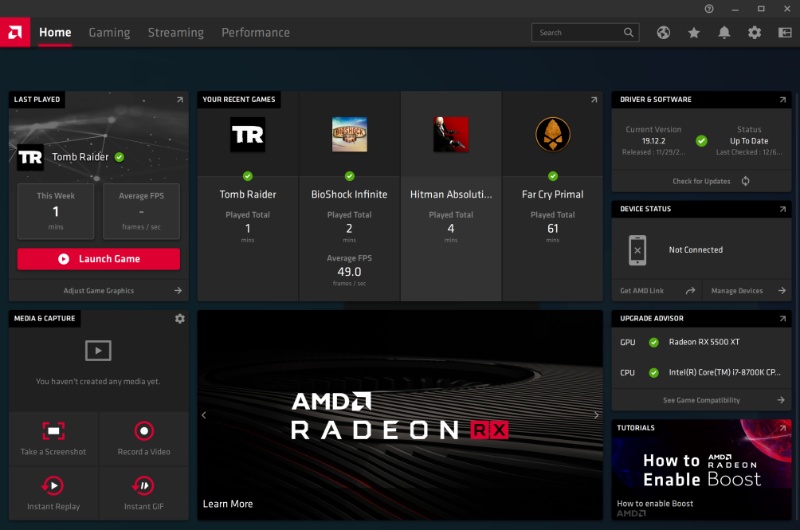Viewport: 800px width, 530px height.
Task: Click Current Version 19.12.2 text
Action: tap(654, 141)
